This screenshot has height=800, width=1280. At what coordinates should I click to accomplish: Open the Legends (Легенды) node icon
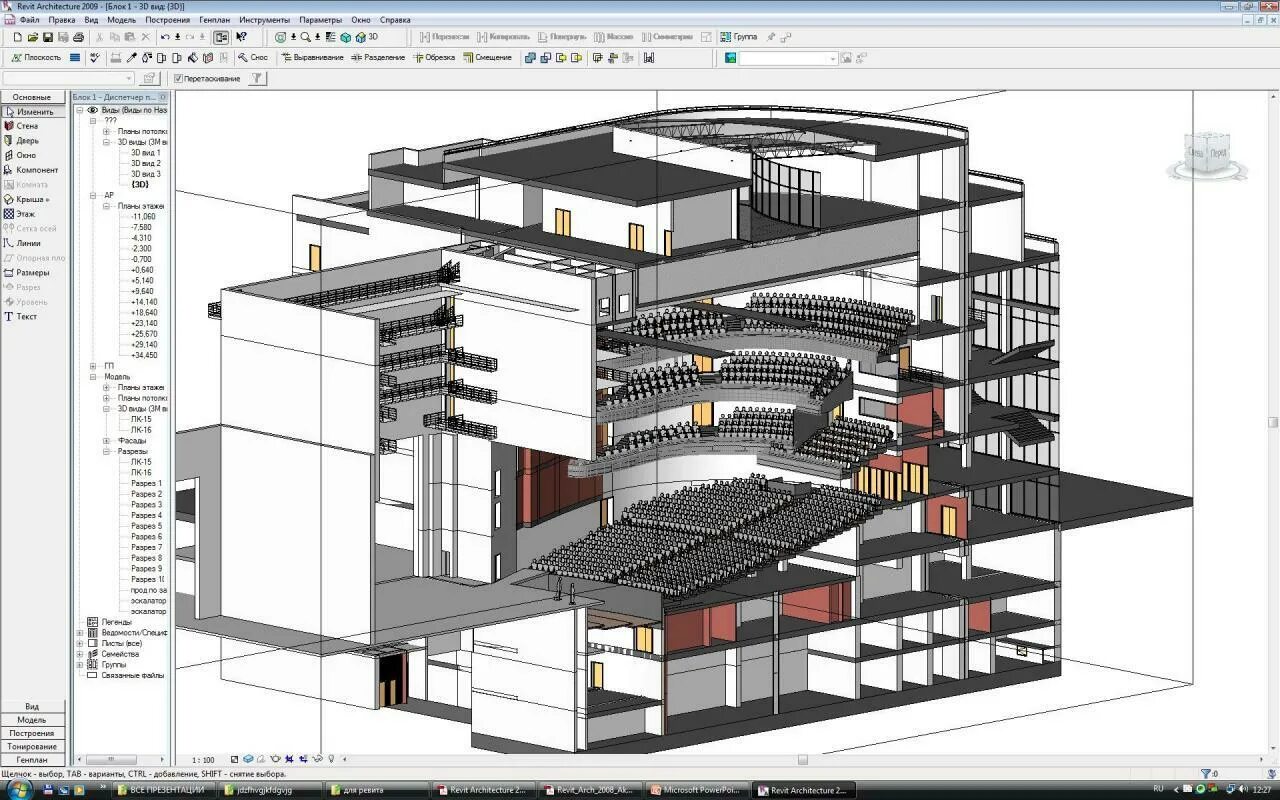point(93,622)
